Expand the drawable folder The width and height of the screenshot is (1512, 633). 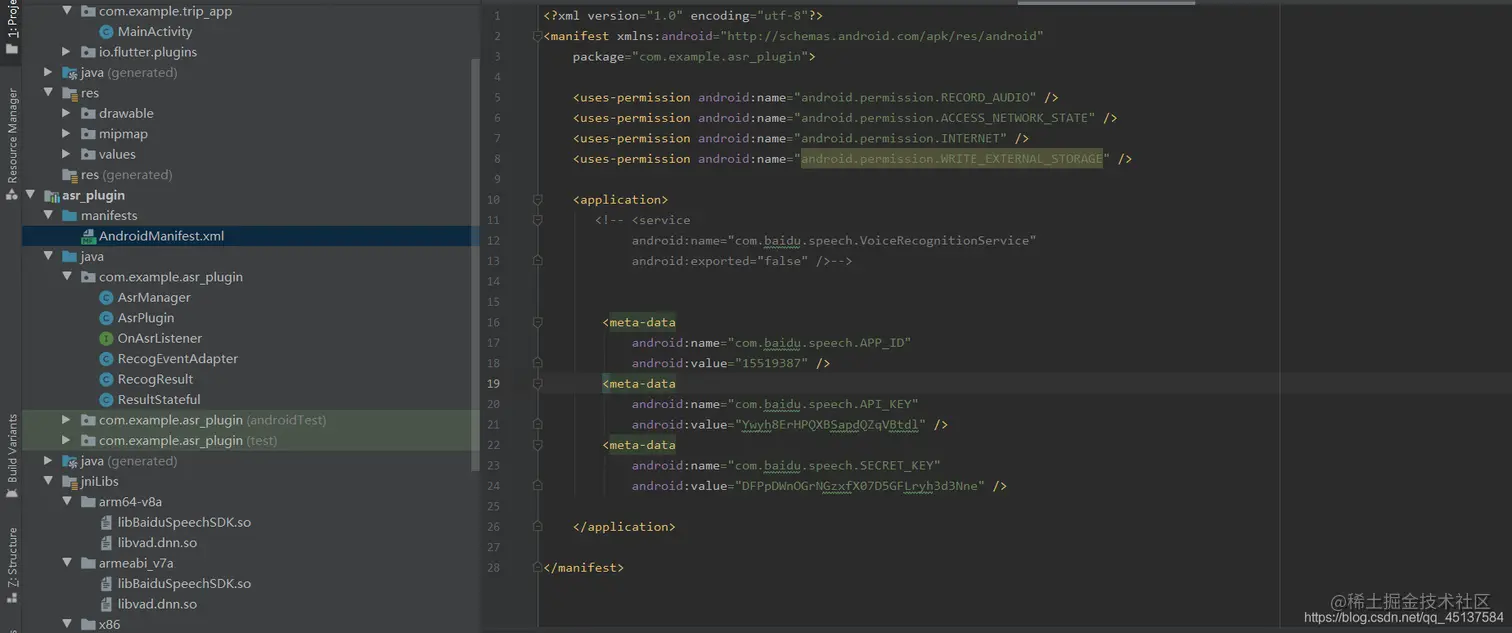pyautogui.click(x=66, y=113)
